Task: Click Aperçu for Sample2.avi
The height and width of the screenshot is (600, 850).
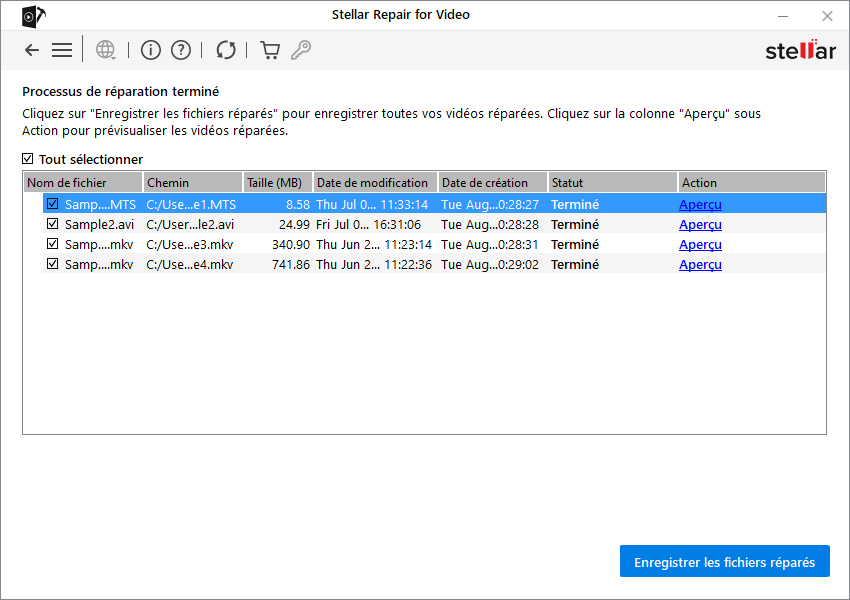Action: click(700, 225)
